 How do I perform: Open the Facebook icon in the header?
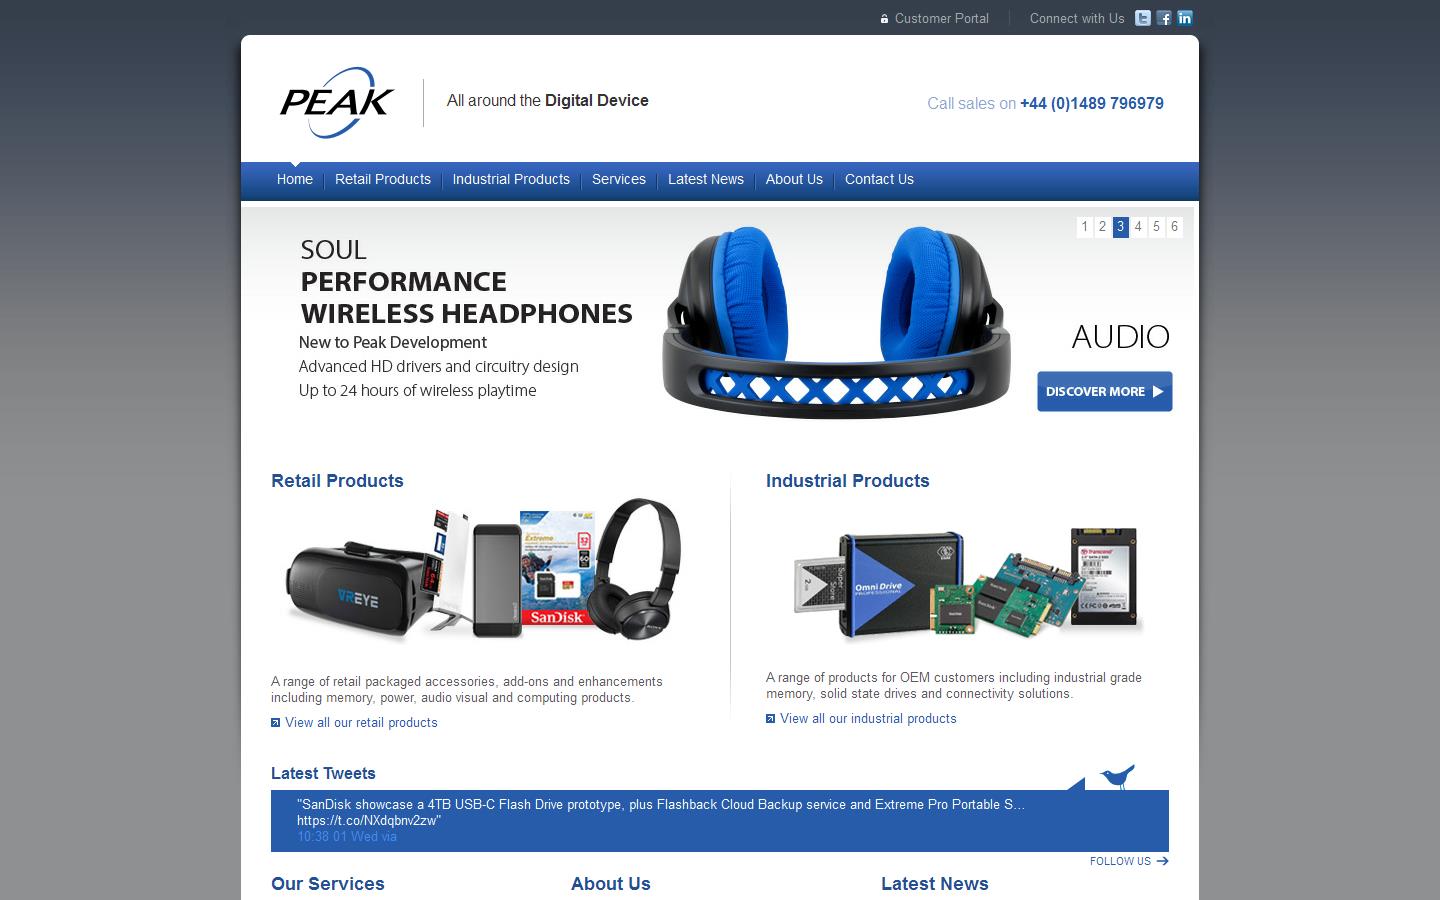click(1164, 18)
